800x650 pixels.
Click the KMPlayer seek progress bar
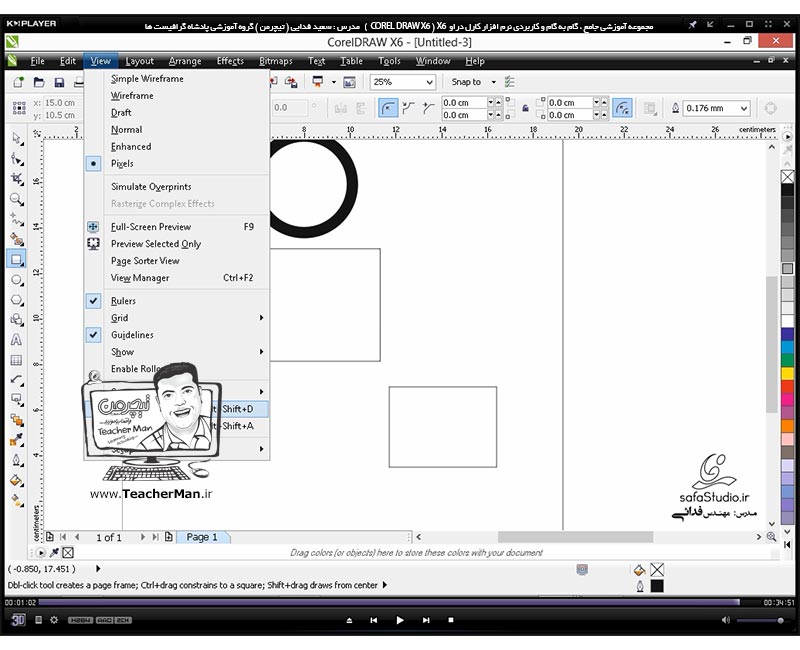coord(399,603)
